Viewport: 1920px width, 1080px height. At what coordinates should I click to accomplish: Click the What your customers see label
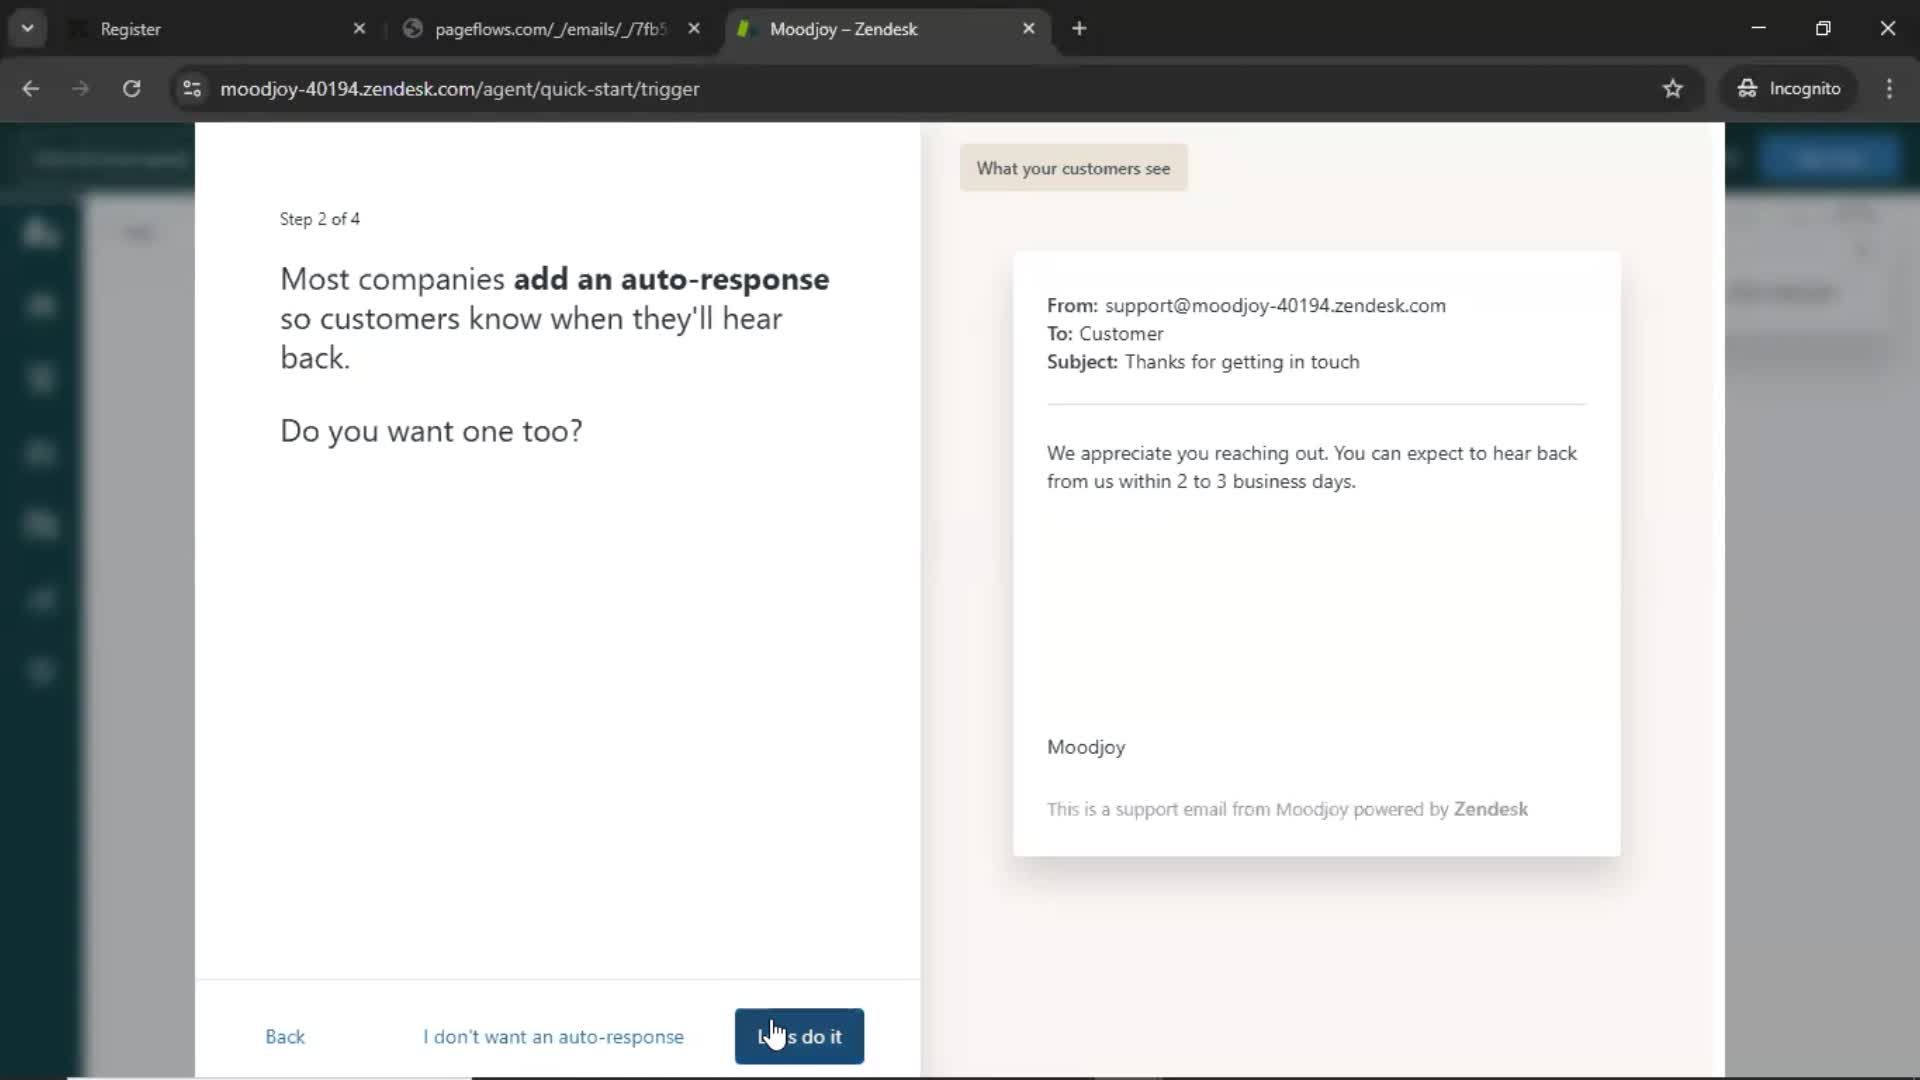(1073, 168)
